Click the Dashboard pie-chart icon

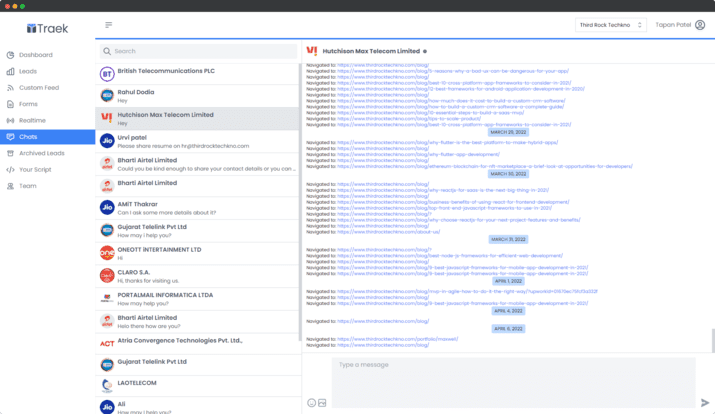10,55
